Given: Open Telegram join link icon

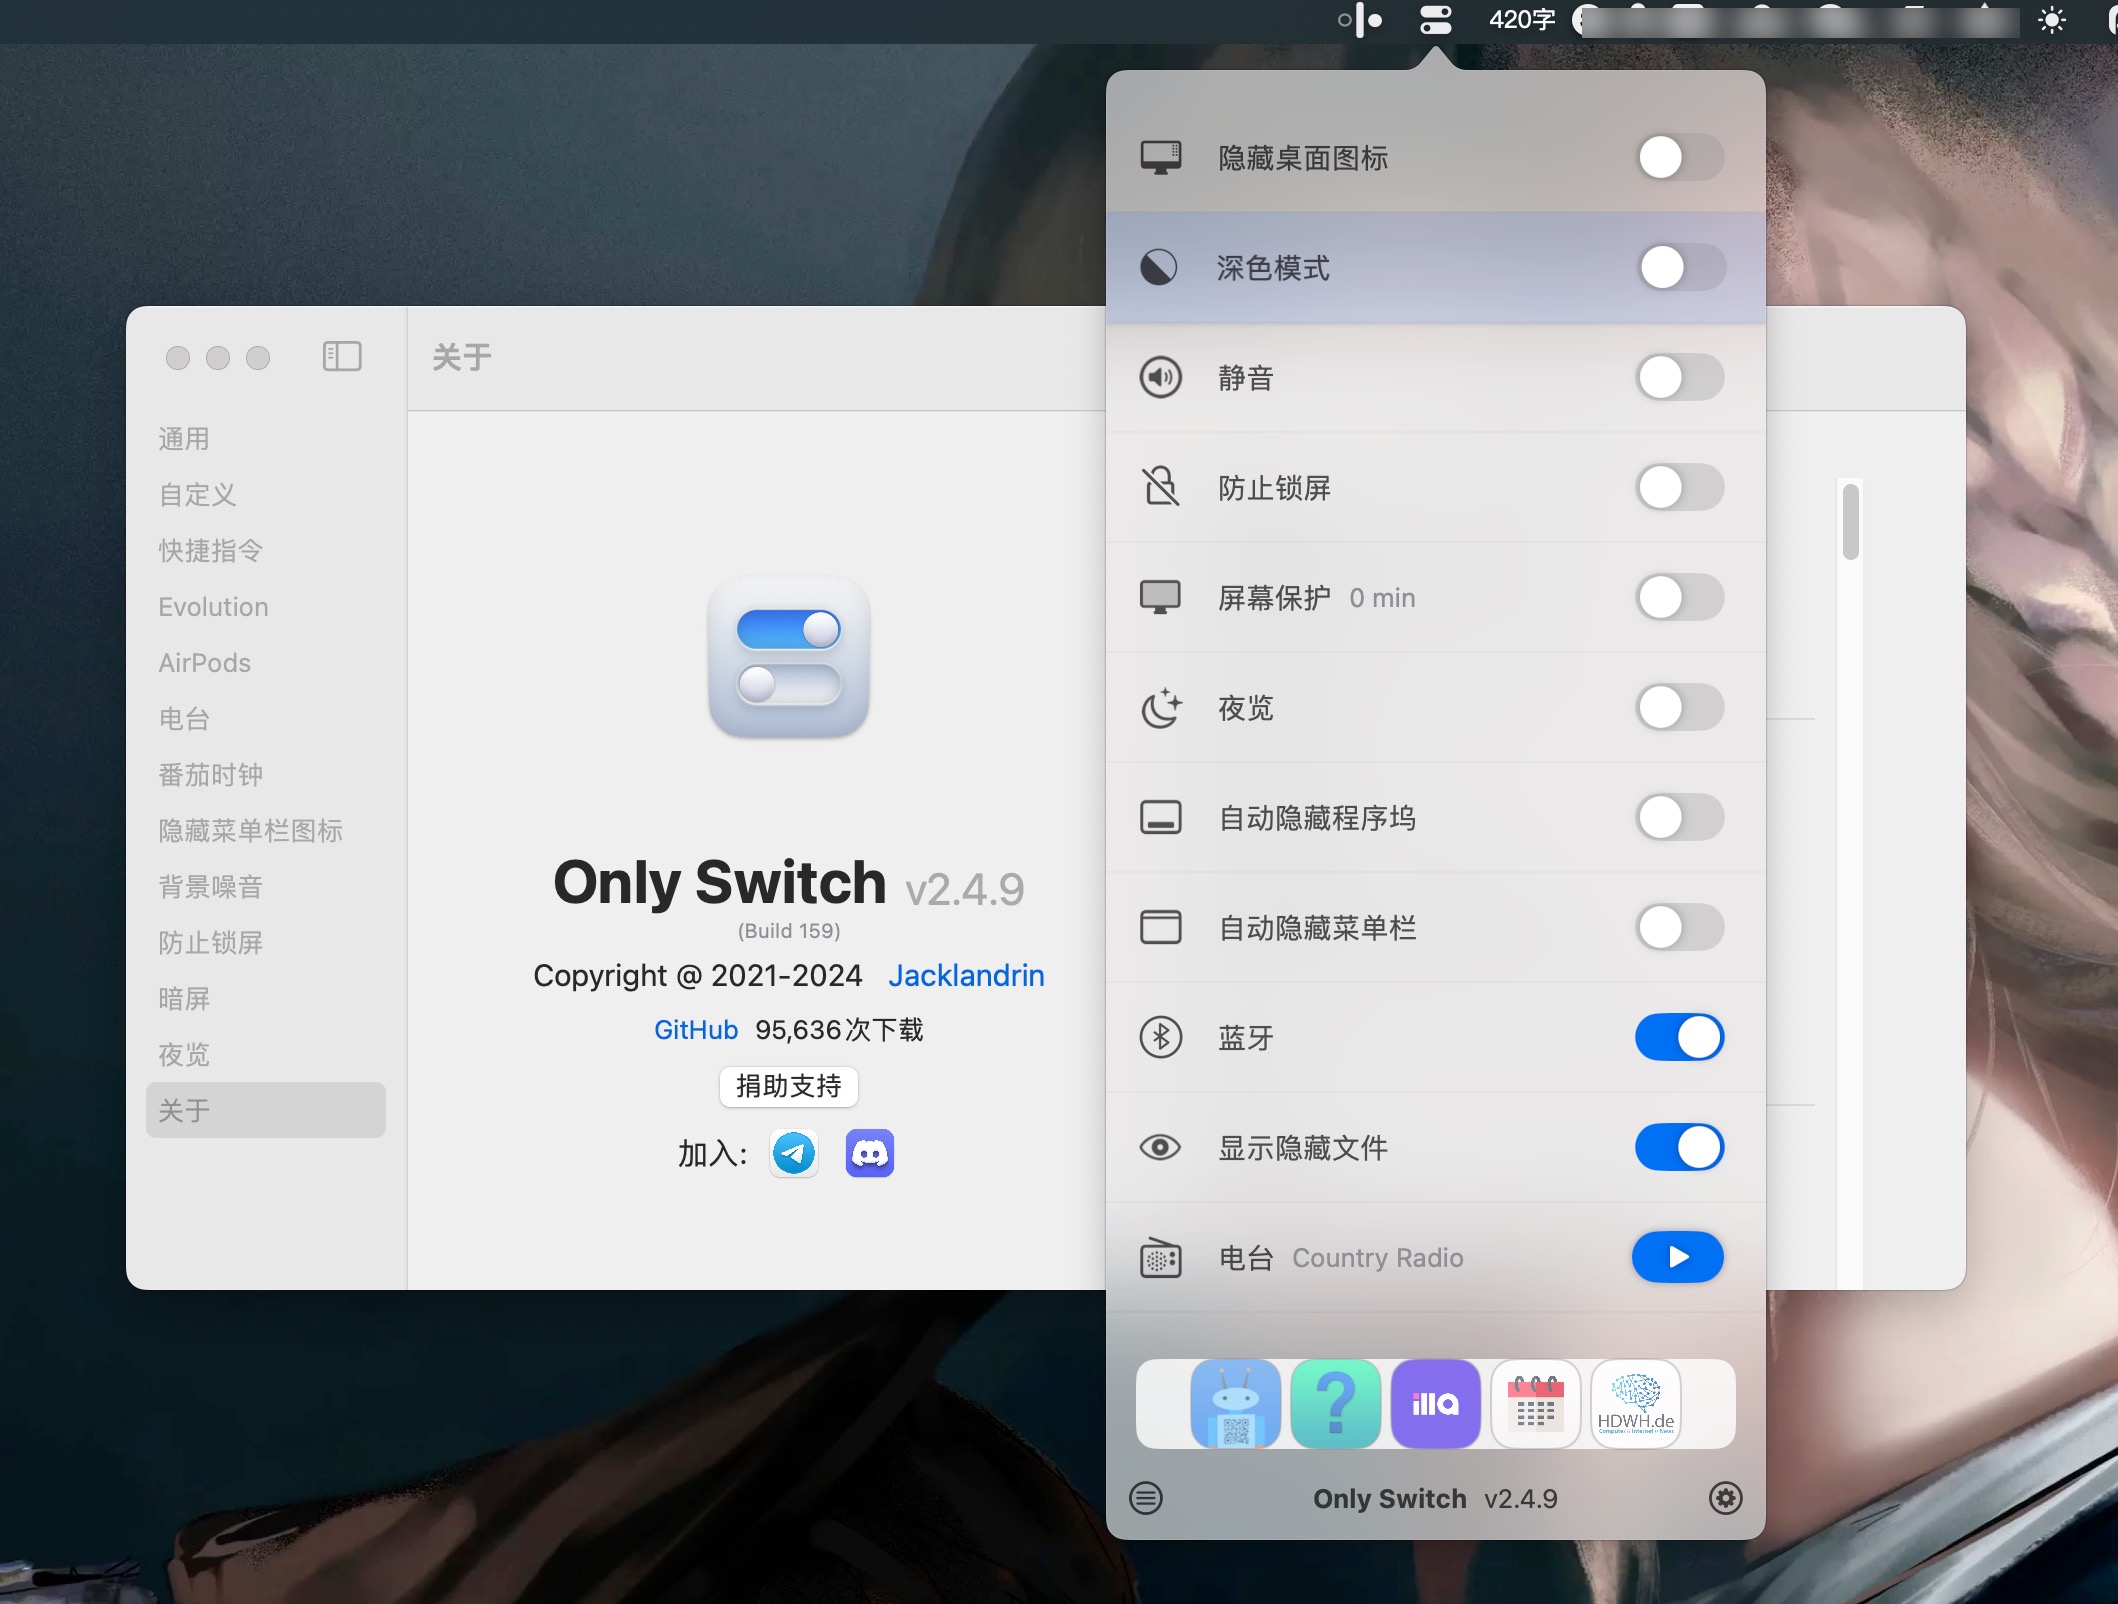Looking at the screenshot, I should 794,1154.
